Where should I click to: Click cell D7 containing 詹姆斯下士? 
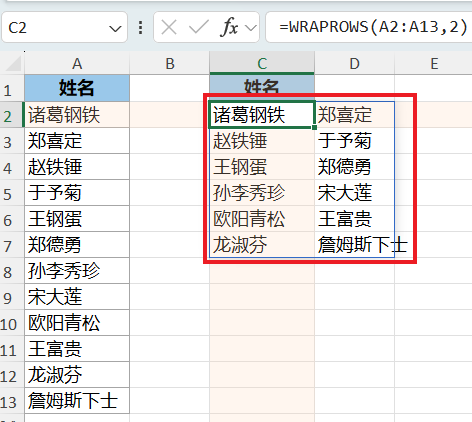click(x=354, y=245)
